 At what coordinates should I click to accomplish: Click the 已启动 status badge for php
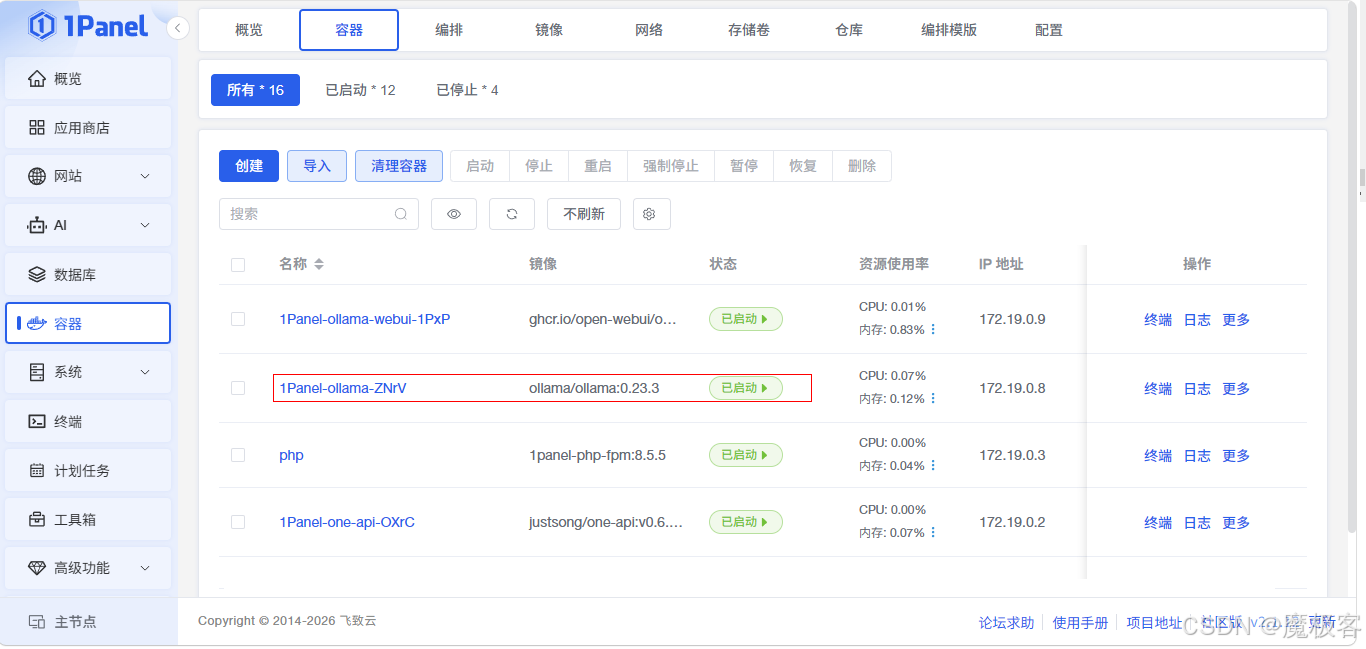(746, 455)
